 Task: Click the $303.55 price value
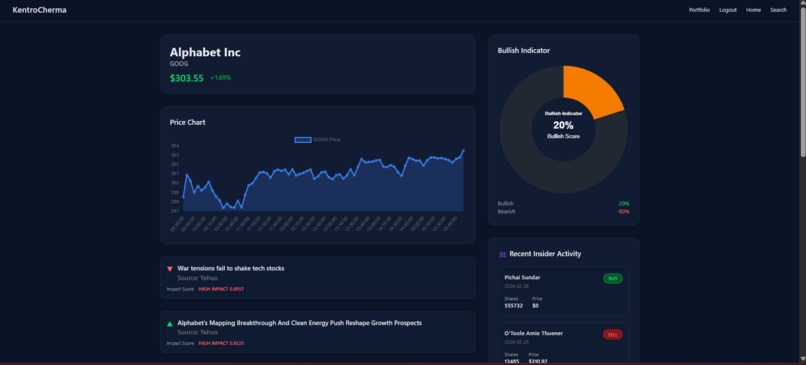coord(187,78)
